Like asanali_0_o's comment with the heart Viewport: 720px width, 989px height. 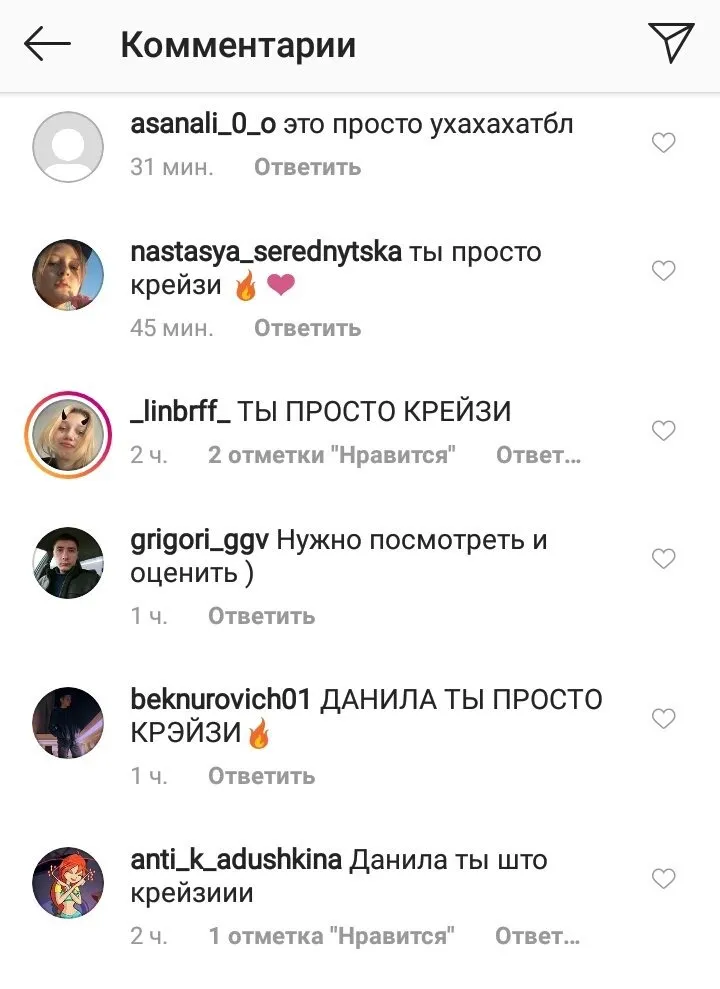pyautogui.click(x=663, y=143)
